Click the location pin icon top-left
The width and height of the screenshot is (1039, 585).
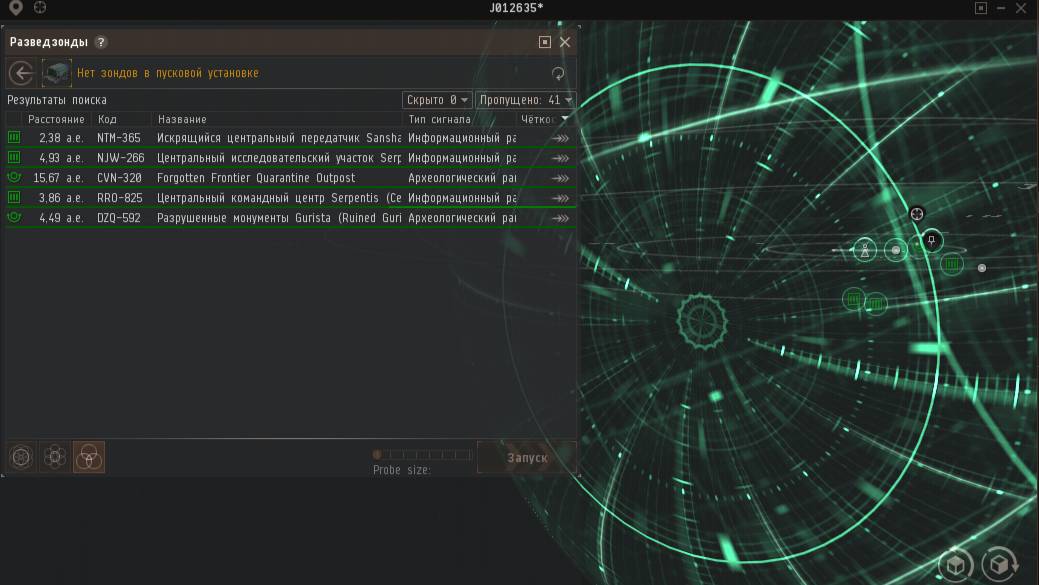pos(16,7)
